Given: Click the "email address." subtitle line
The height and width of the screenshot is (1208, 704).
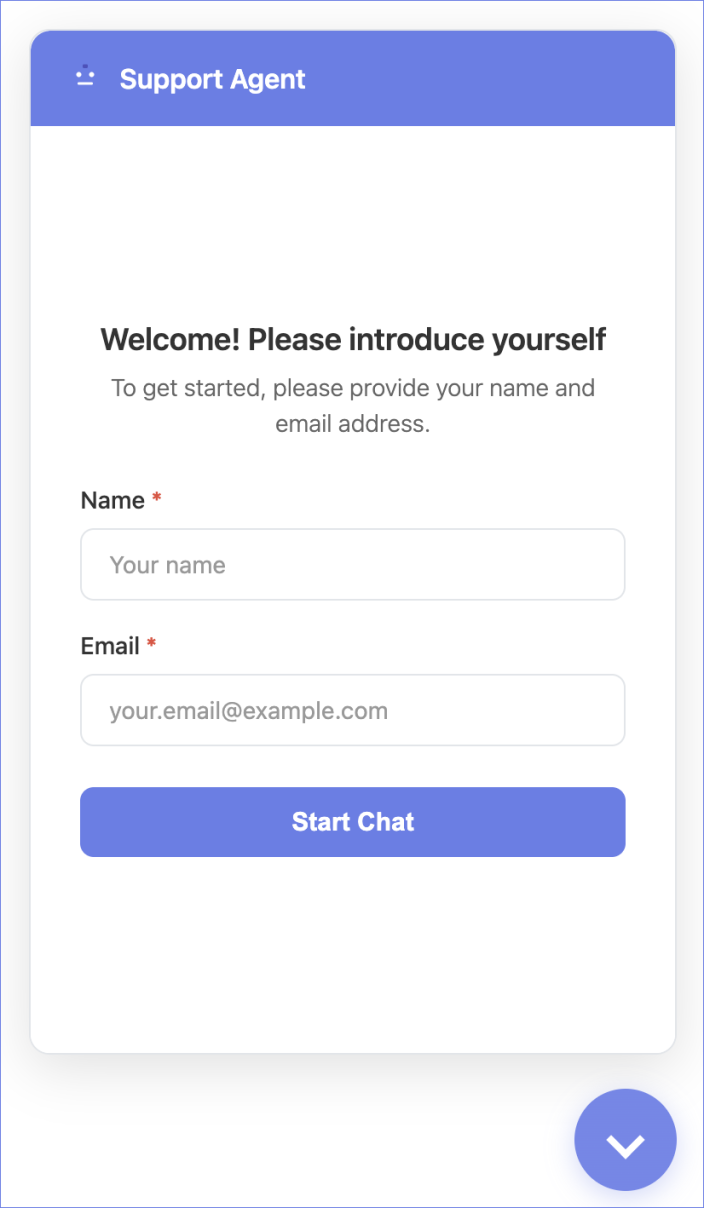Looking at the screenshot, I should (x=352, y=424).
